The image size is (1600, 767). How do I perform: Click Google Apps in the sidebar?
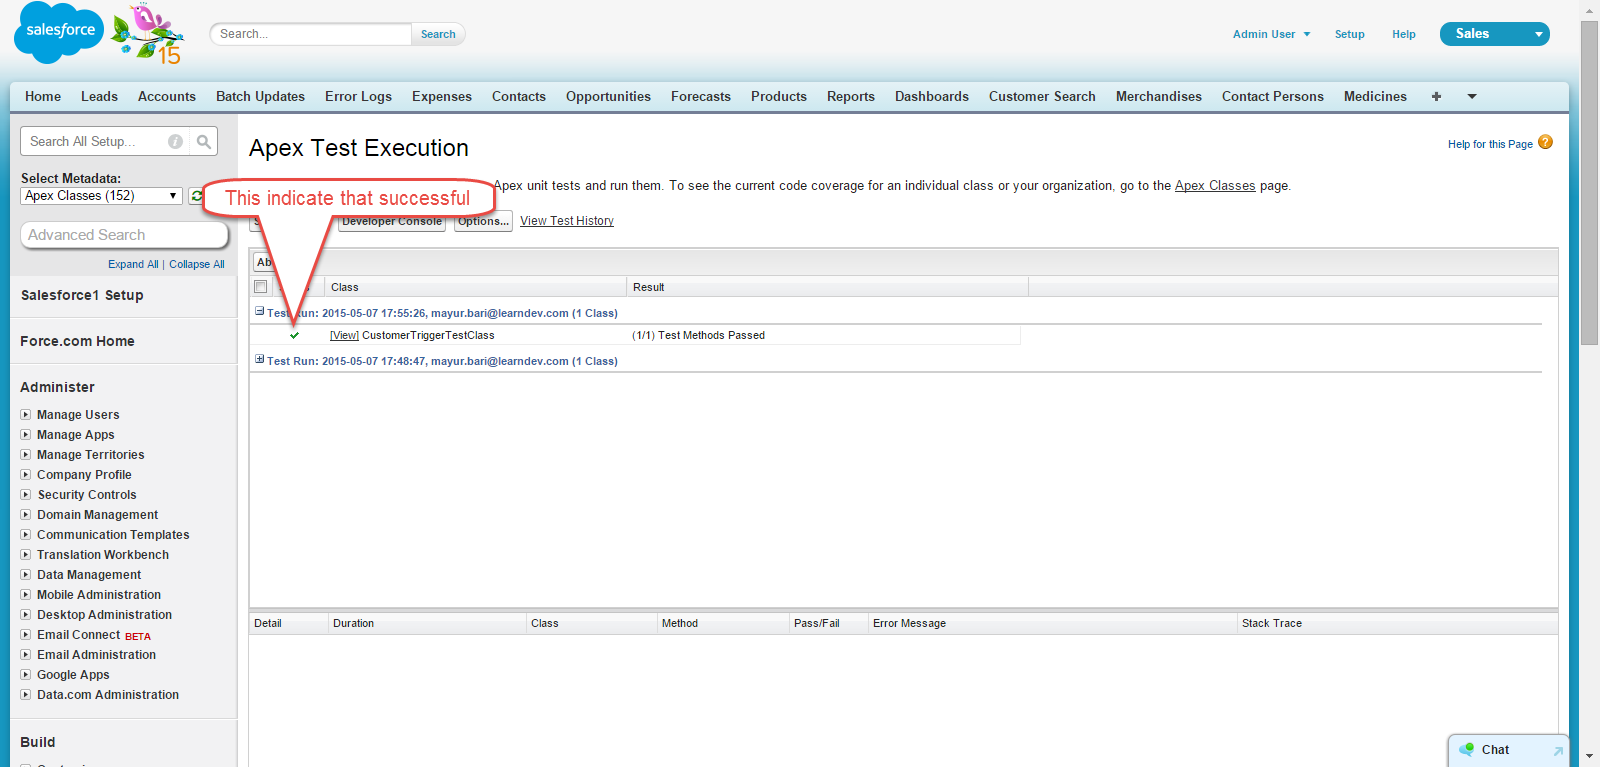click(73, 675)
